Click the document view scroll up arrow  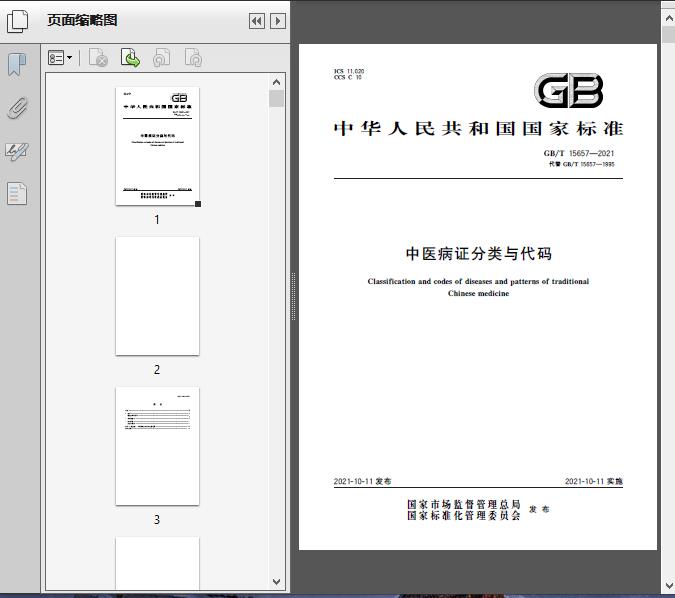point(669,18)
